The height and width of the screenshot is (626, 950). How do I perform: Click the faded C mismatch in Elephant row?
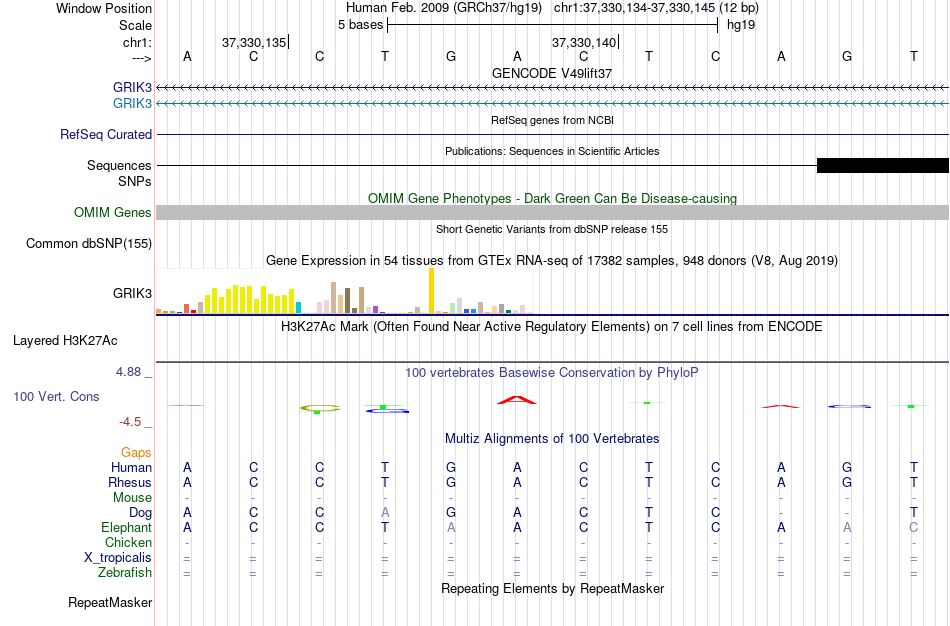pyautogui.click(x=913, y=528)
